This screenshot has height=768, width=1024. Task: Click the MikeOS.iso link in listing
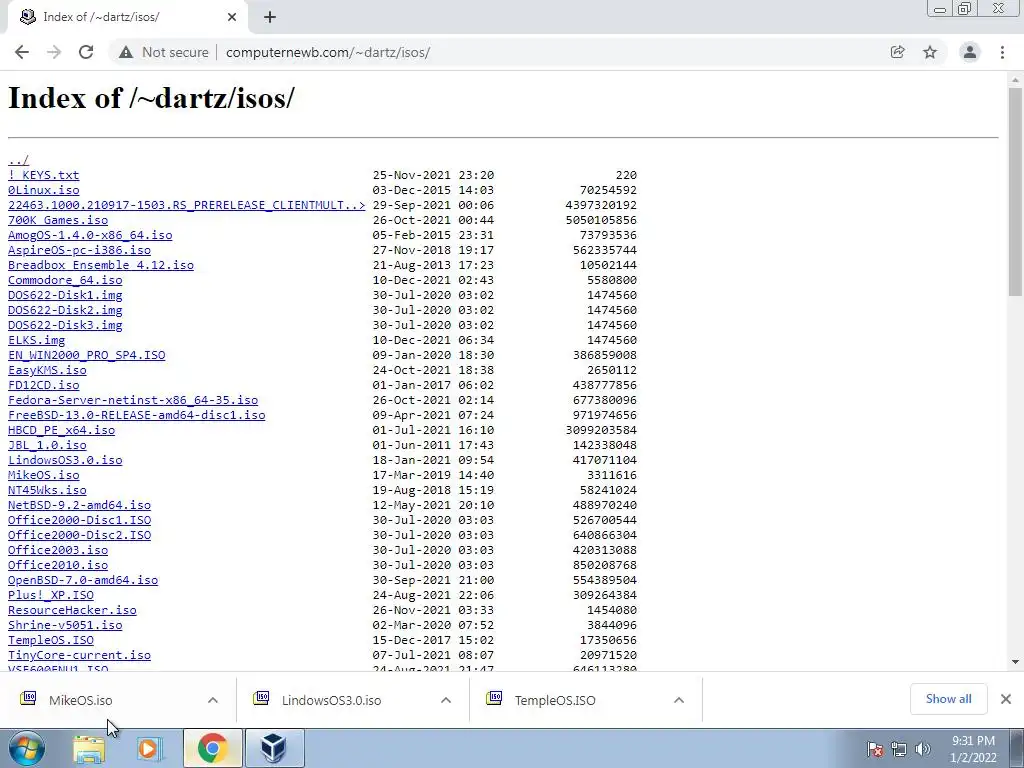point(44,475)
